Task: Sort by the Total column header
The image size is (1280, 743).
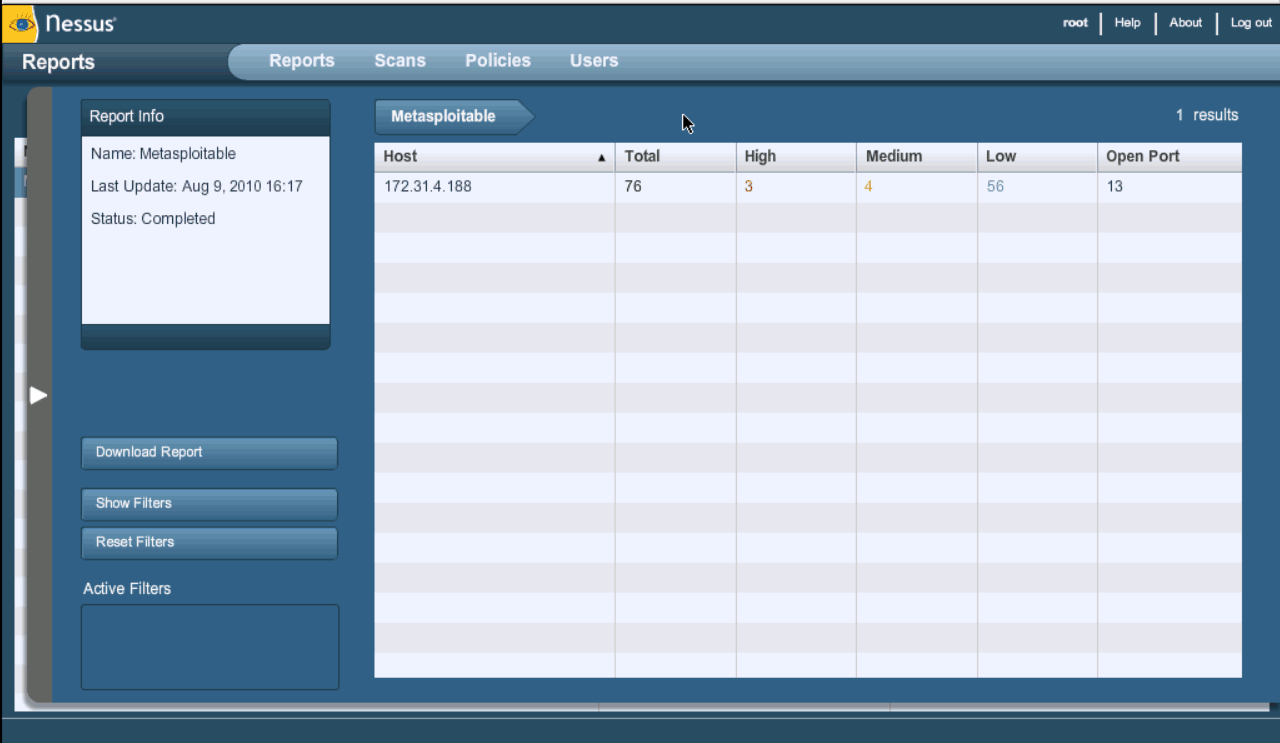Action: (675, 157)
